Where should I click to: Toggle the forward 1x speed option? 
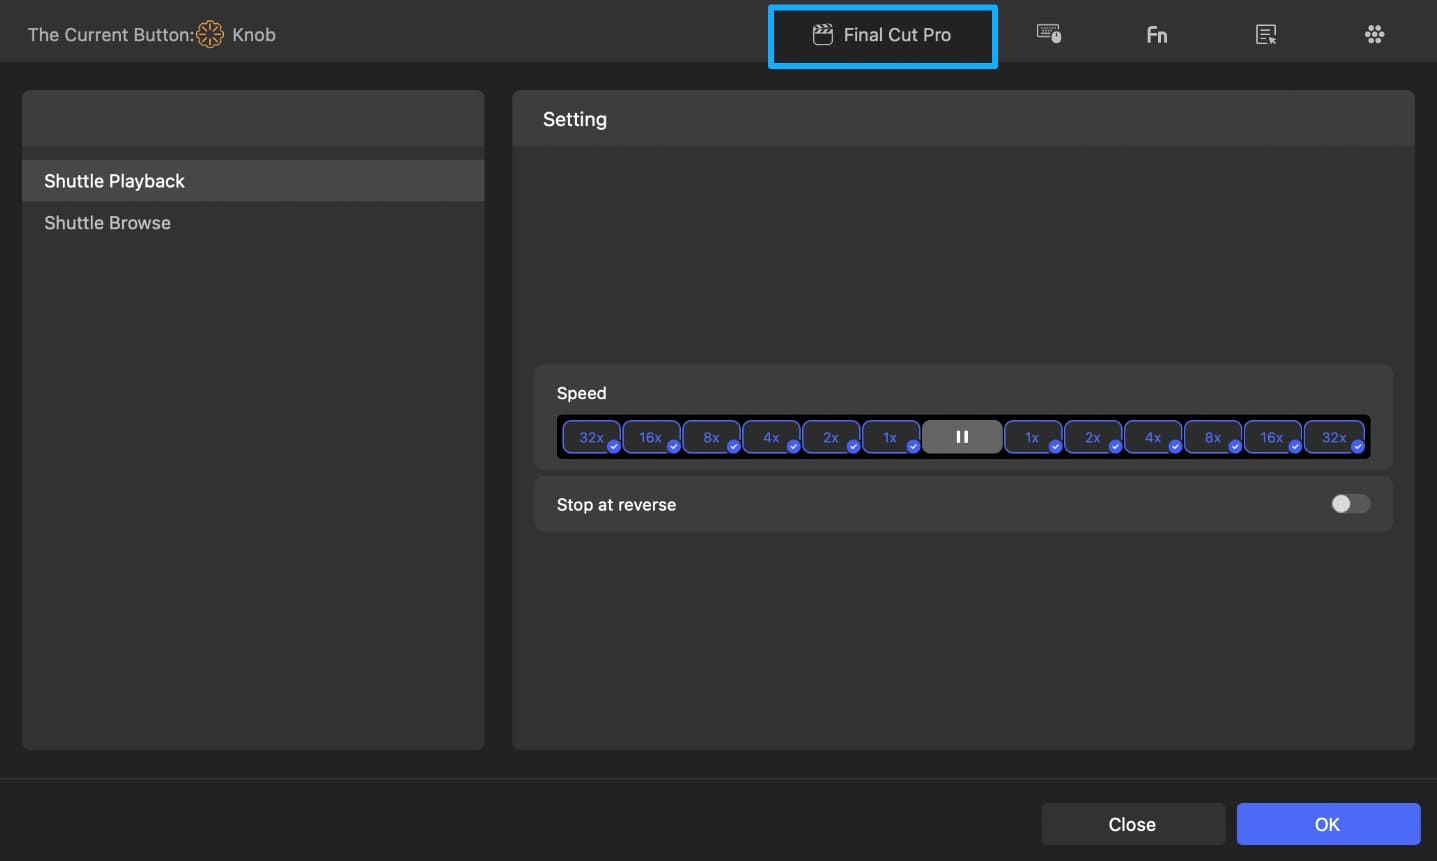coord(1033,437)
